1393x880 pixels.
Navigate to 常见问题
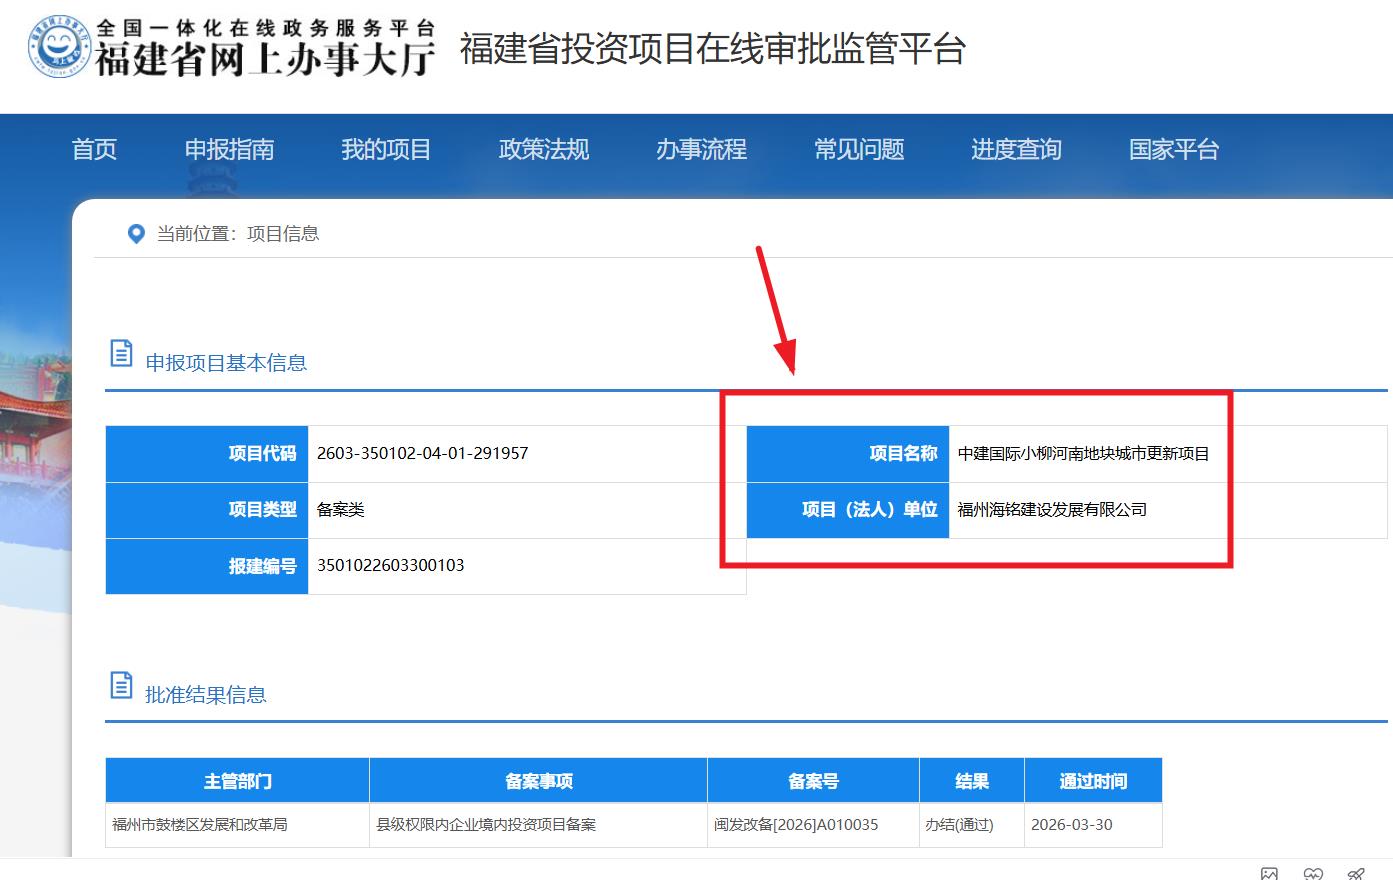(x=859, y=150)
